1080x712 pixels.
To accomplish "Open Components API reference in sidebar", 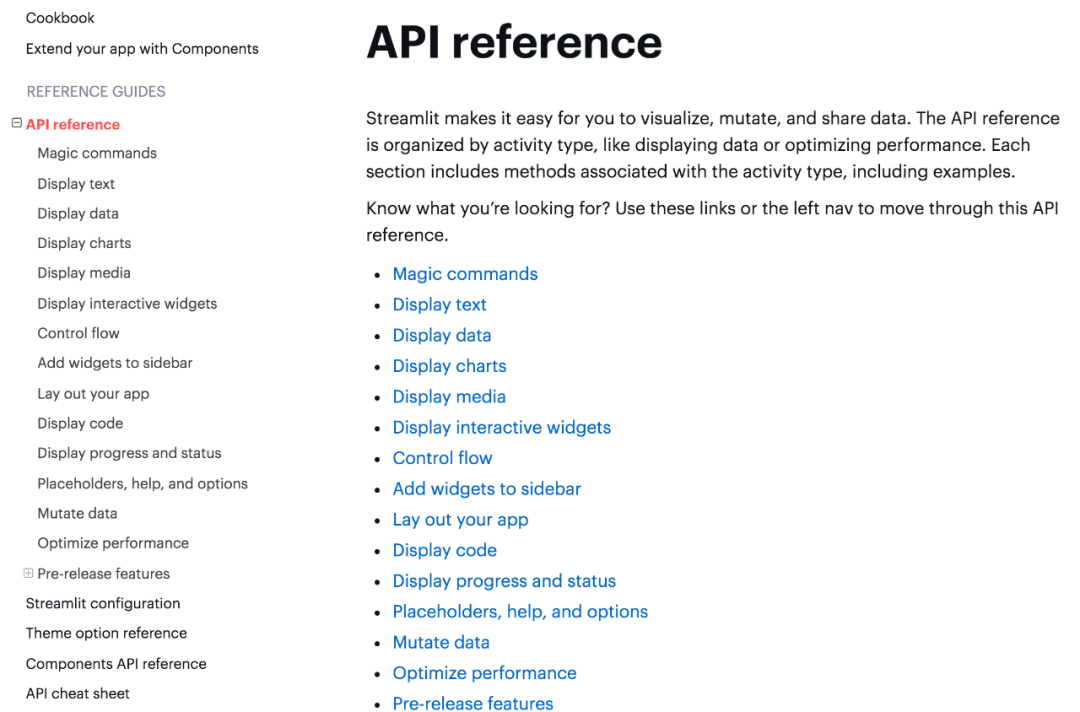I will pyautogui.click(x=116, y=664).
